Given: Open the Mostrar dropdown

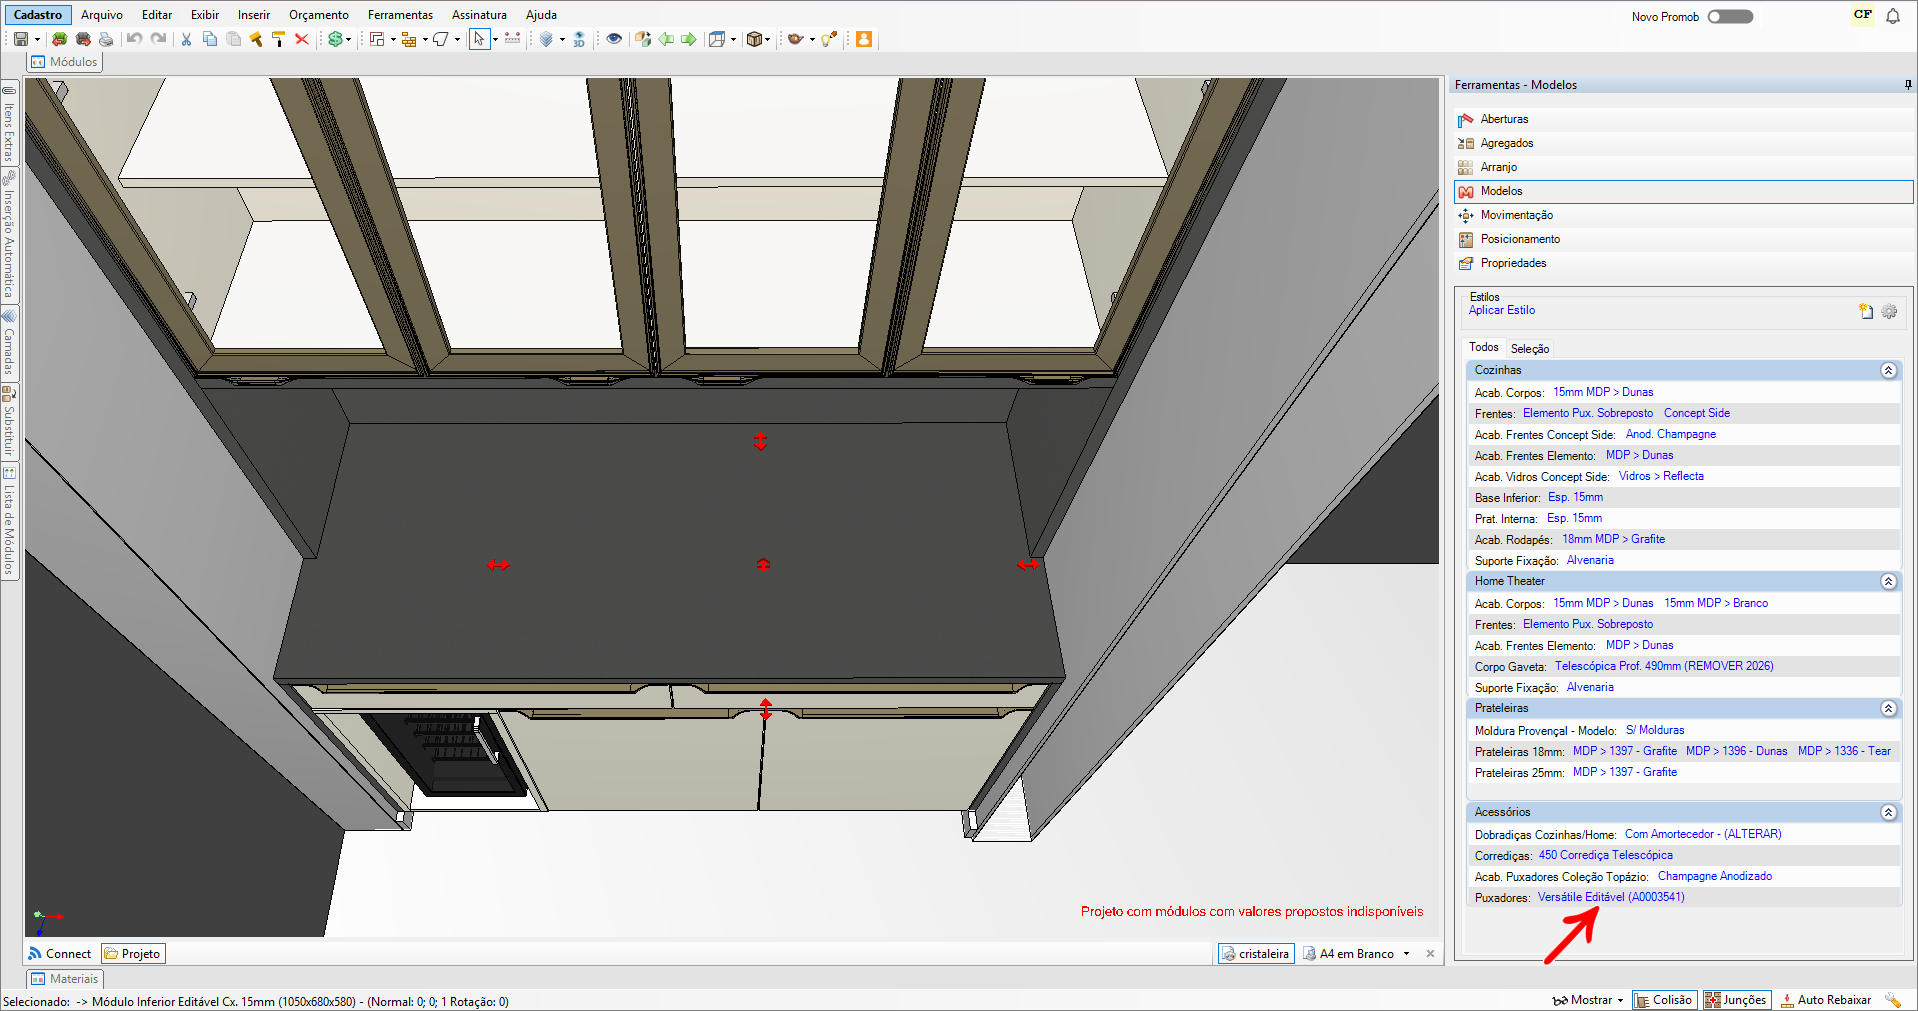Looking at the screenshot, I should coord(1588,1000).
